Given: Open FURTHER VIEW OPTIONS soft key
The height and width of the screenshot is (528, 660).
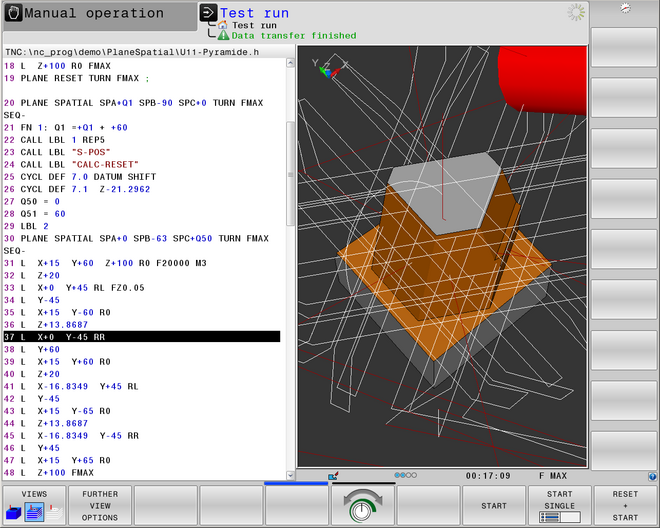Looking at the screenshot, I should (x=100, y=506).
